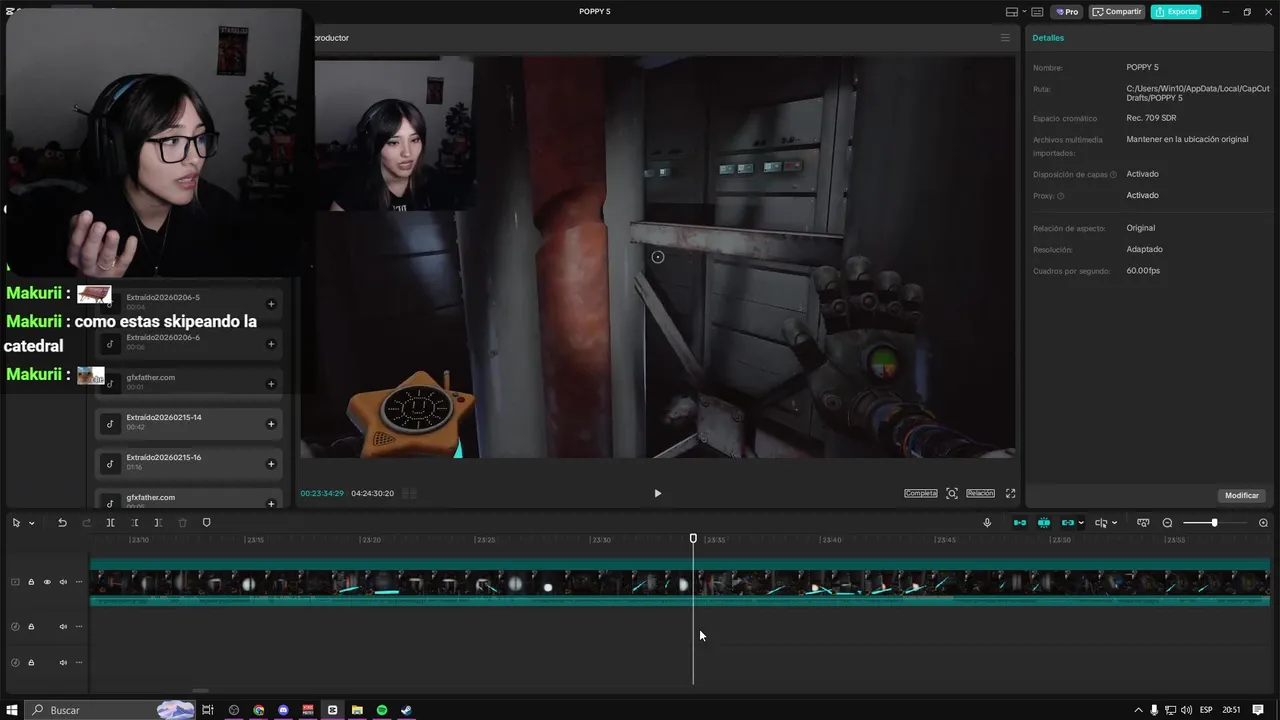The width and height of the screenshot is (1280, 720).
Task: Open Windows Start menu
Action: click(13, 710)
